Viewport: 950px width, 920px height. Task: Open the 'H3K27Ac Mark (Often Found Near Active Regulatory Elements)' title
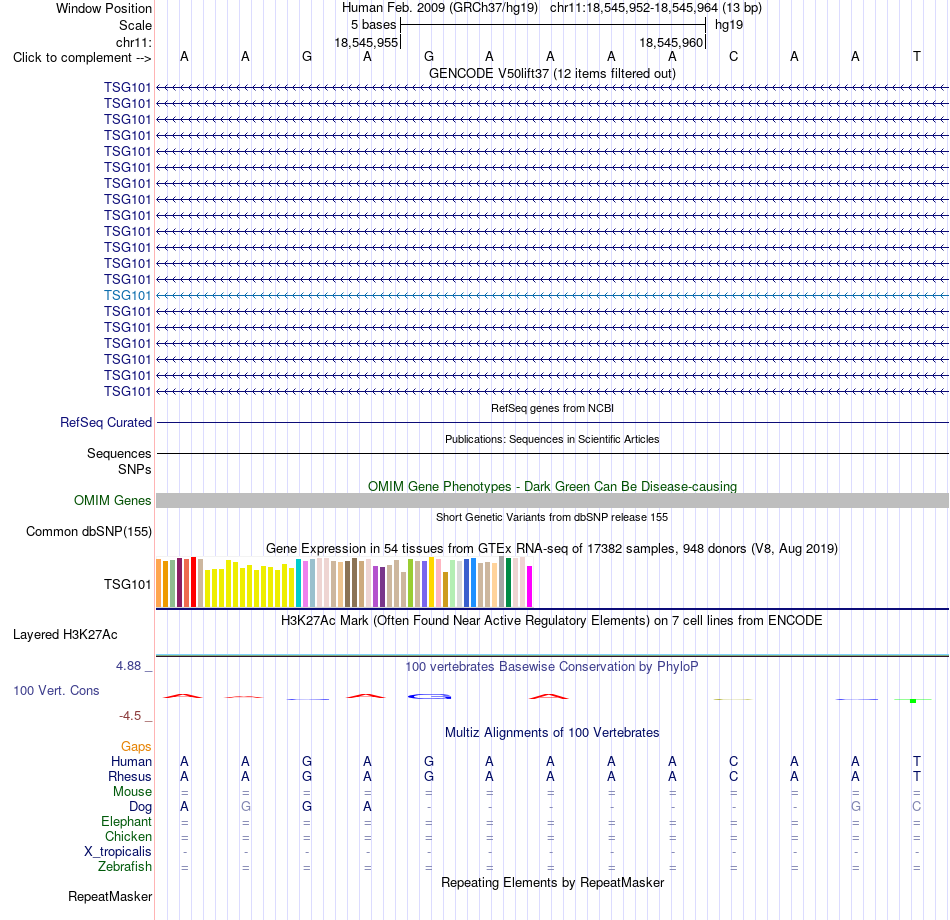[552, 621]
